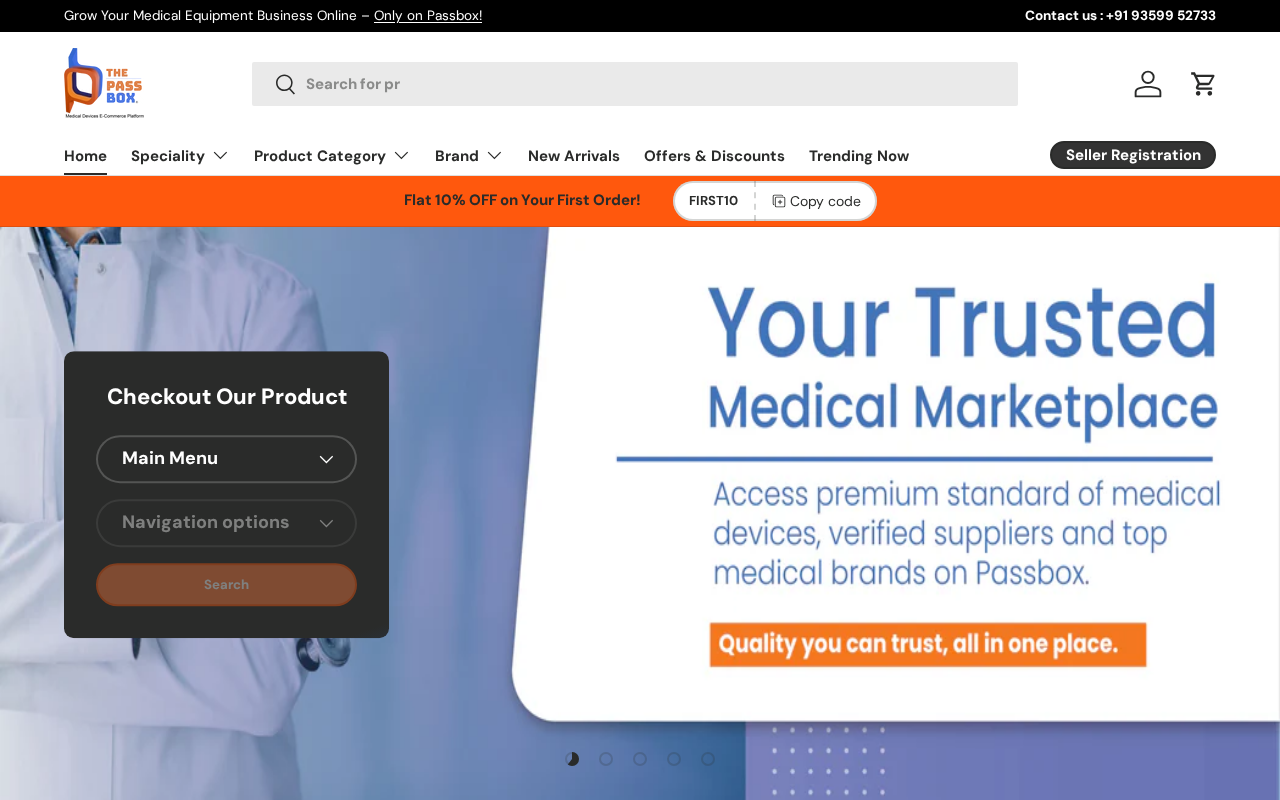Open the Main Menu dropdown
1280x800 pixels.
point(226,459)
